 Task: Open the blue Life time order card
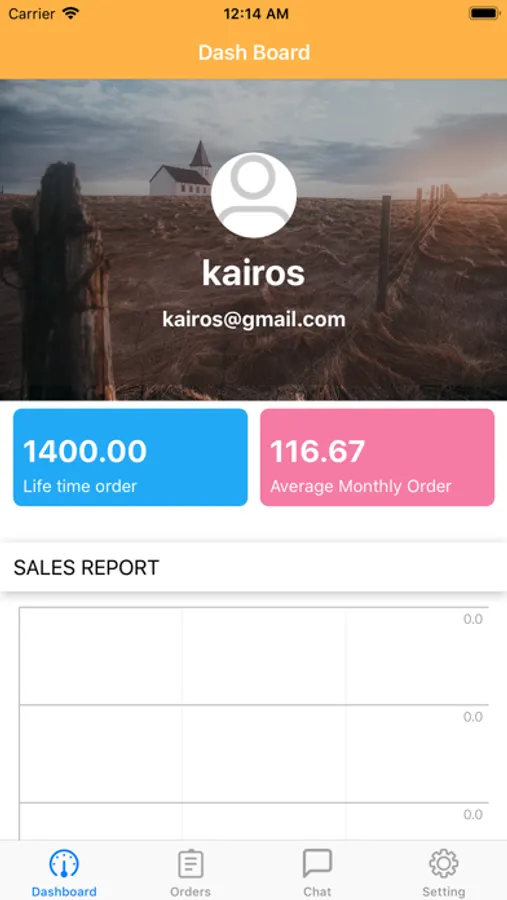pos(130,457)
